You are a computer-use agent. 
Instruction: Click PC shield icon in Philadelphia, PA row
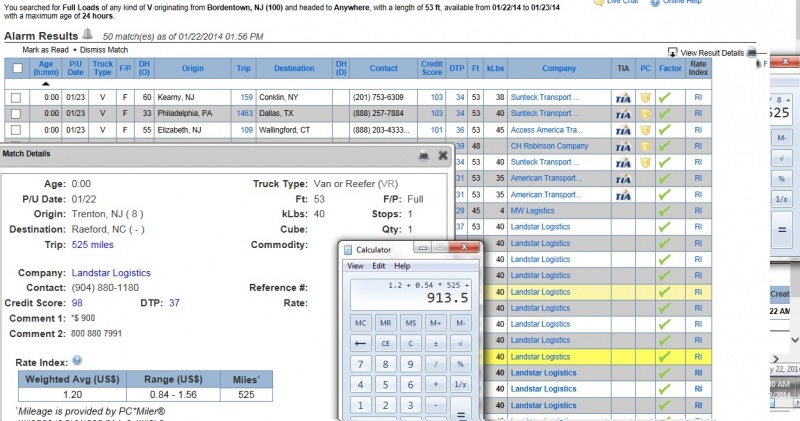[645, 114]
